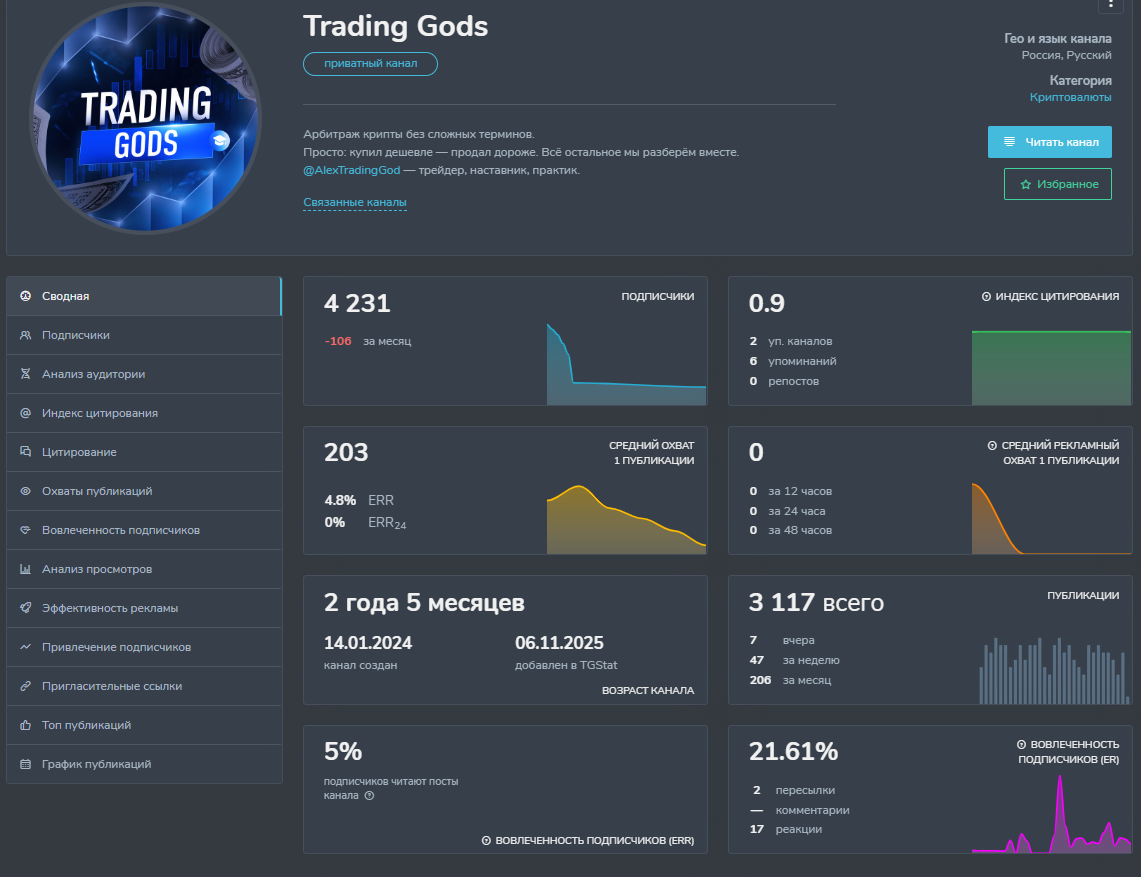The height and width of the screenshot is (877, 1141).
Task: Click the orange ad reach chart
Action: point(1051,517)
